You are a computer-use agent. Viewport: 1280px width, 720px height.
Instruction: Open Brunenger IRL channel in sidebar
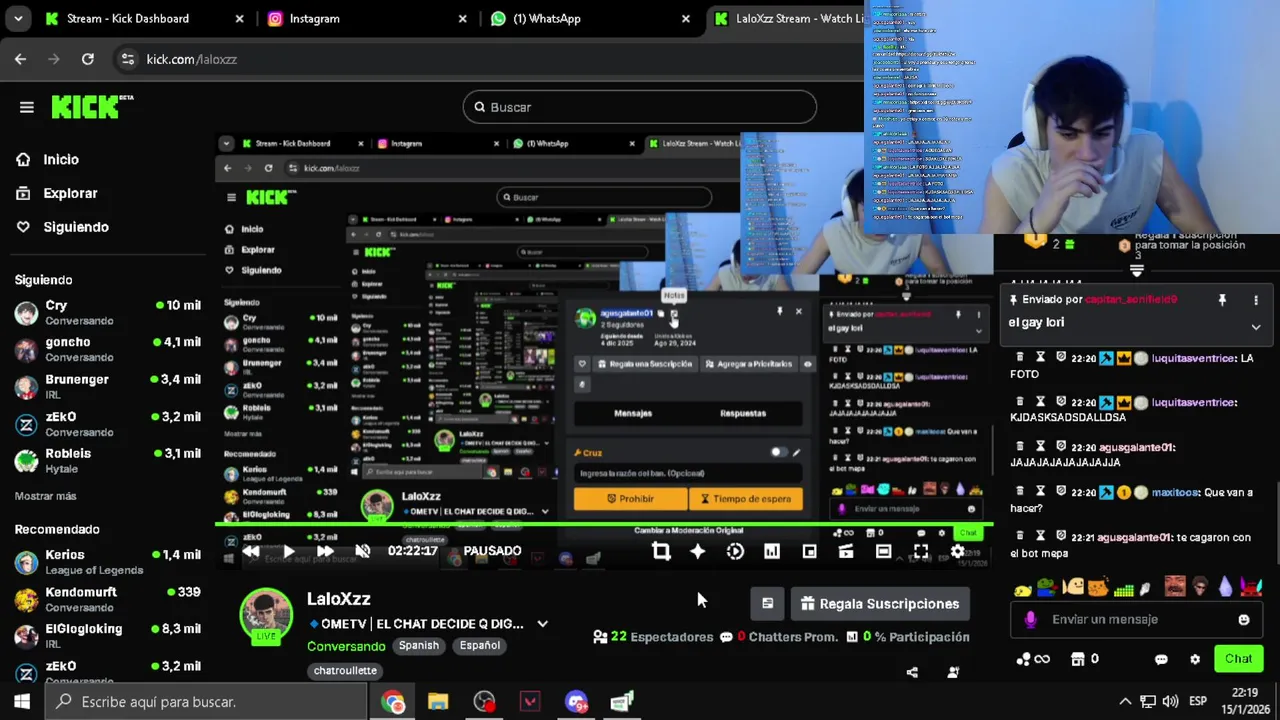pyautogui.click(x=108, y=386)
